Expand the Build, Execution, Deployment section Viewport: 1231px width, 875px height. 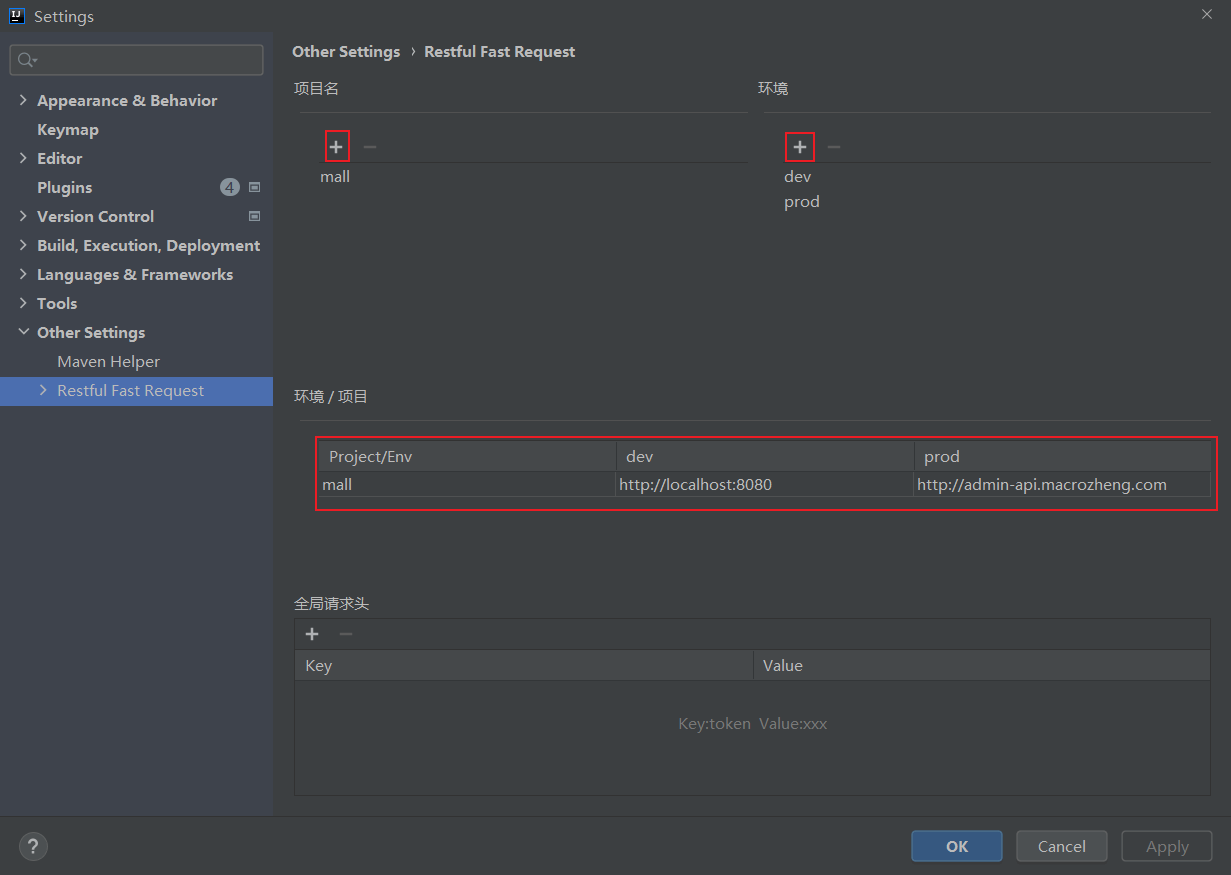(23, 245)
